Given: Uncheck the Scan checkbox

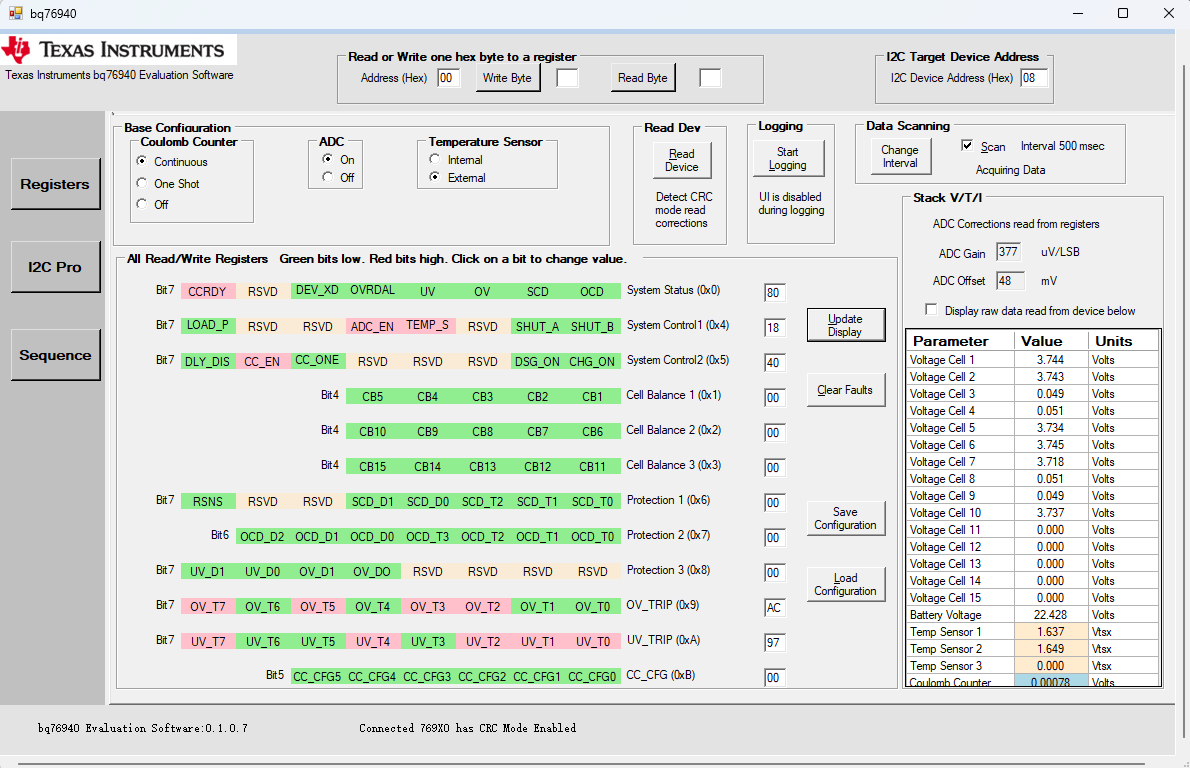Looking at the screenshot, I should click(967, 146).
